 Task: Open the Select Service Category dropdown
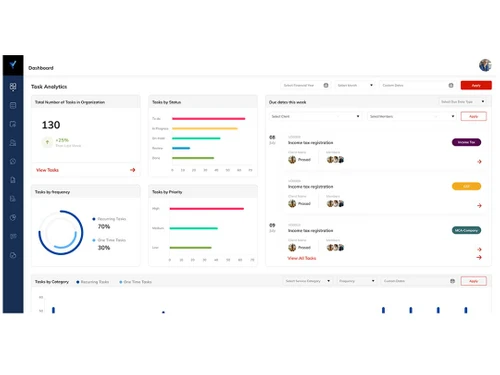pos(307,281)
